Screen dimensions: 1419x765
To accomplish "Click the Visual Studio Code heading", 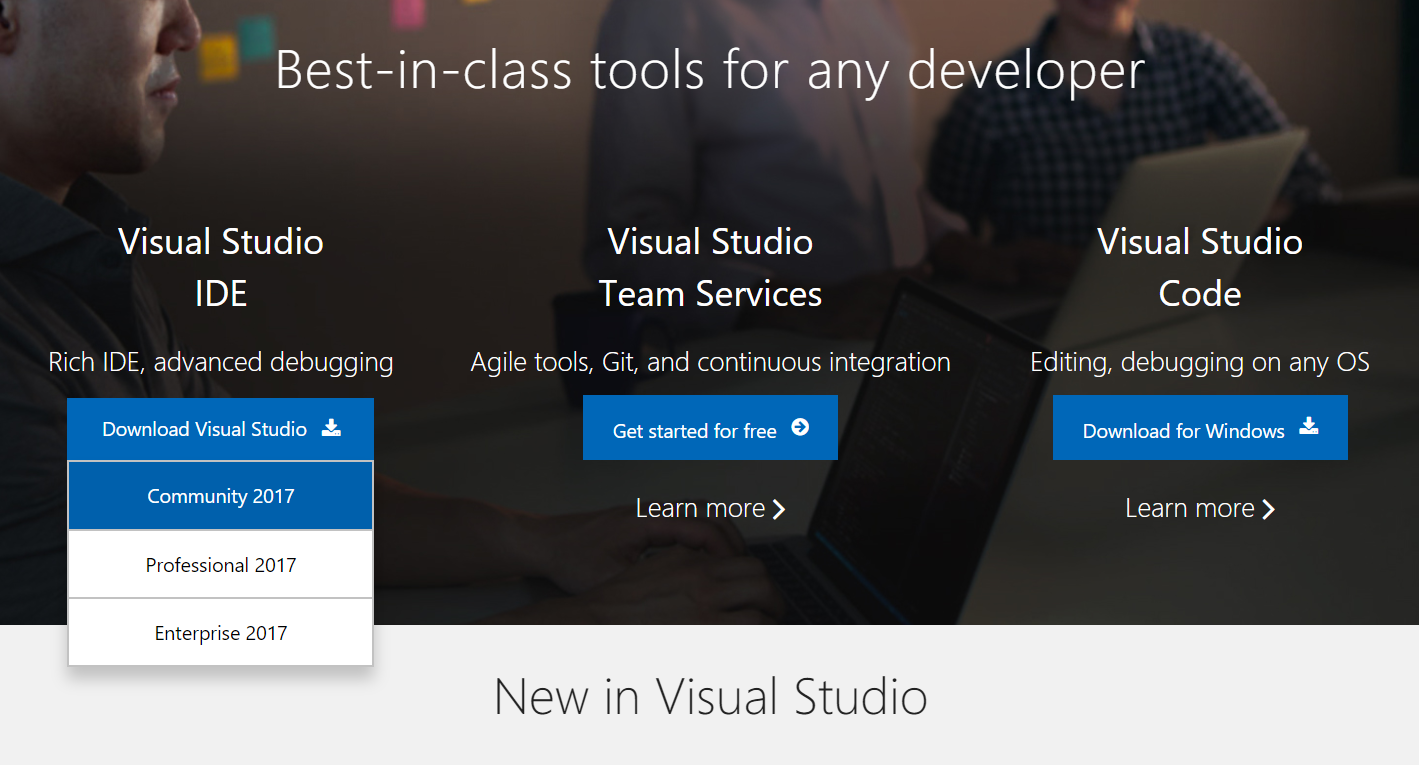I will coord(1200,267).
